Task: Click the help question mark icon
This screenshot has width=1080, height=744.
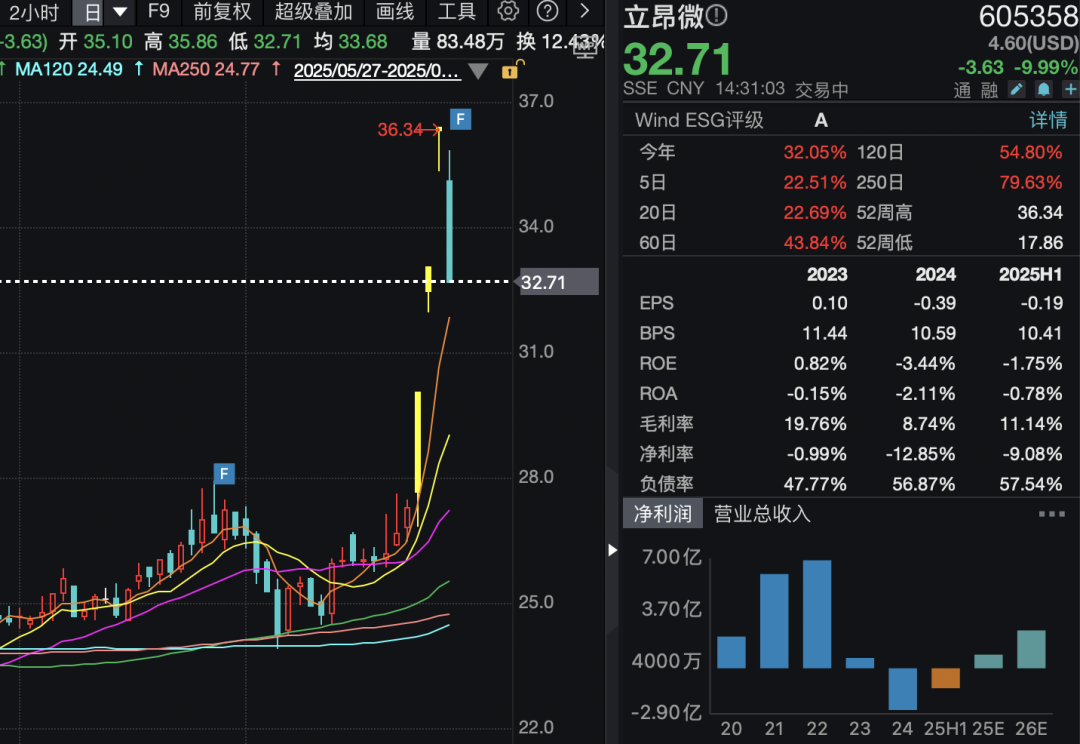Action: click(547, 12)
